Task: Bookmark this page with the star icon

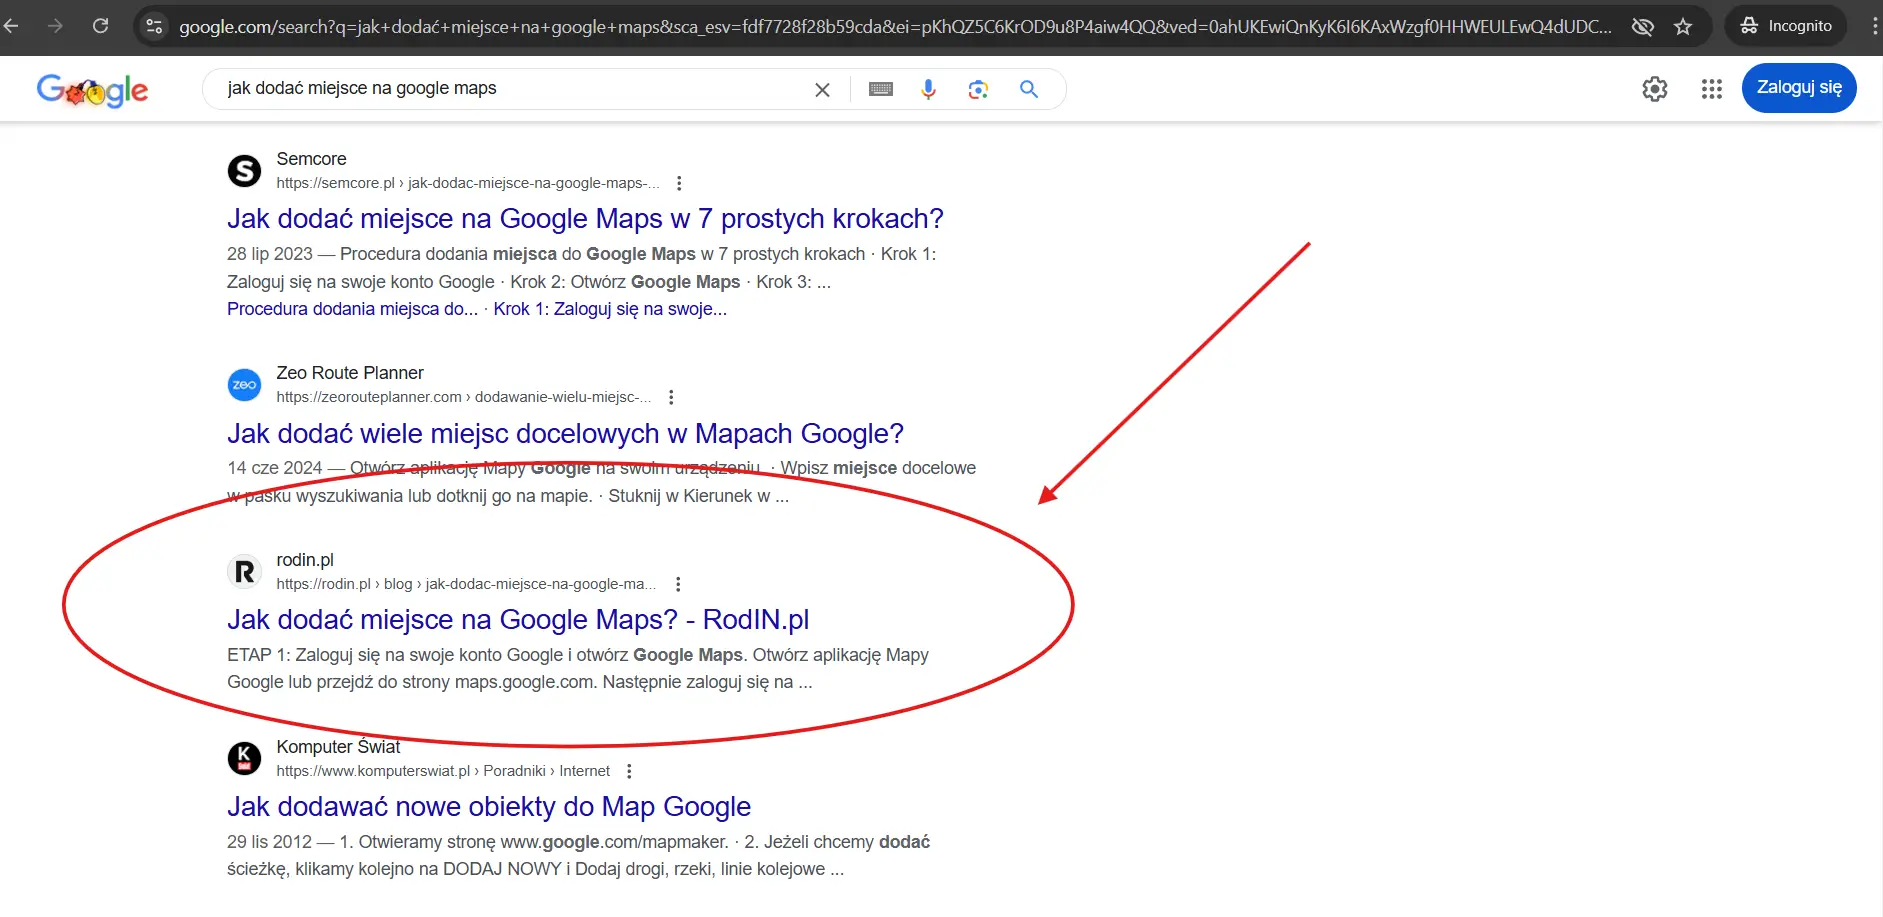Action: pos(1683,27)
